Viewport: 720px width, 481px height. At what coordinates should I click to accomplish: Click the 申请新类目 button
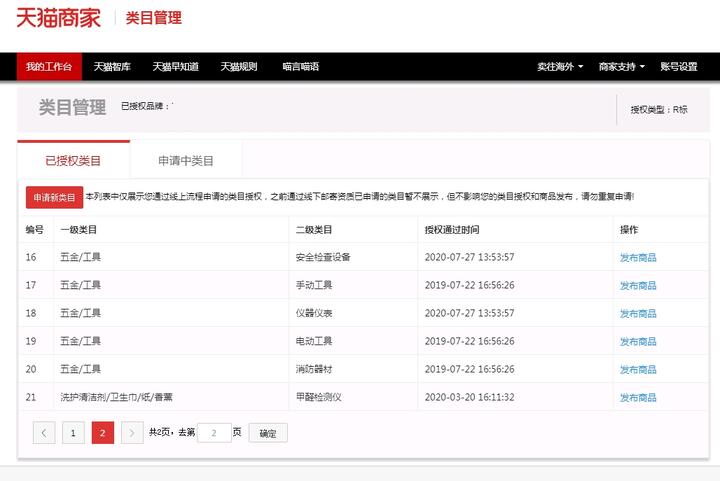[54, 197]
